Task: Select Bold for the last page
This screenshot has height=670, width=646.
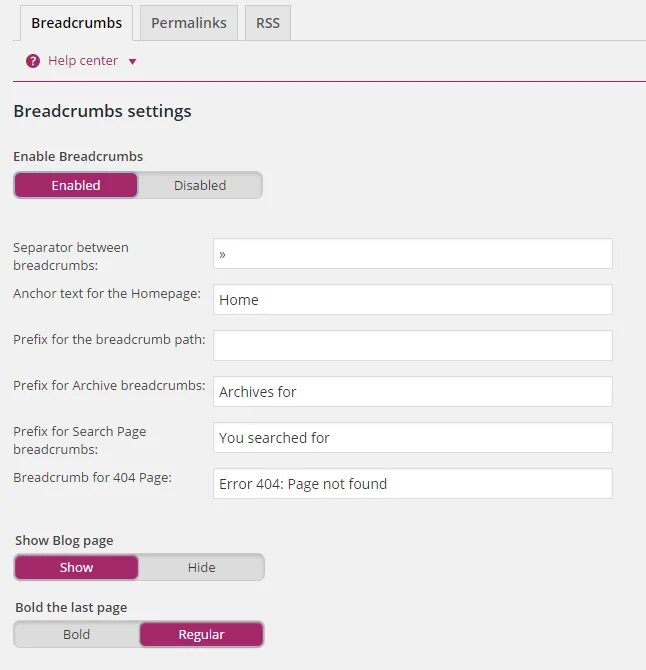Action: click(76, 634)
